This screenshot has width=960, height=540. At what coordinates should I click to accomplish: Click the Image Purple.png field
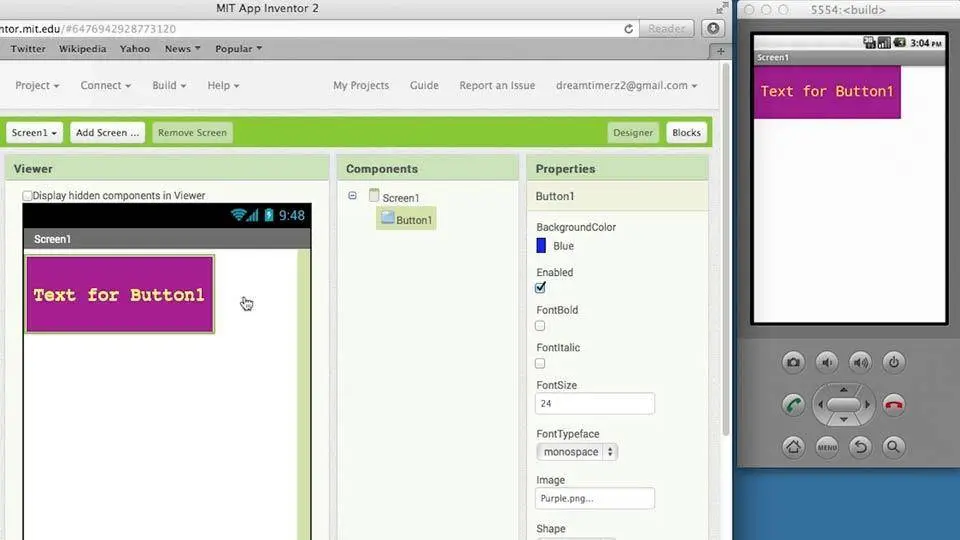click(594, 498)
